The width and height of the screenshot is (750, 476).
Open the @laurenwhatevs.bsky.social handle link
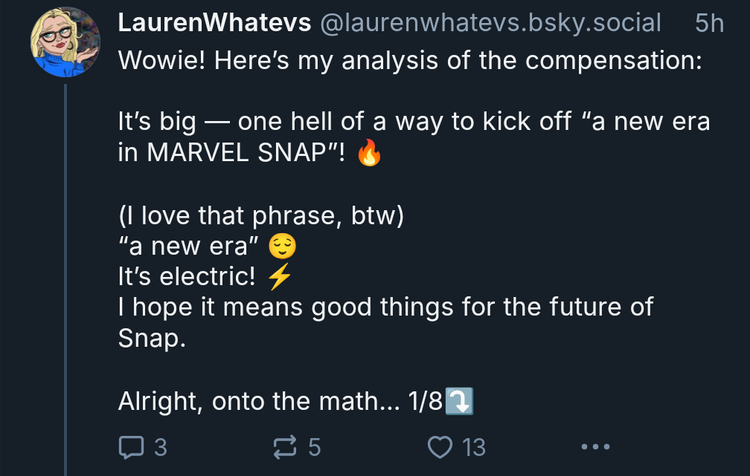coord(491,22)
